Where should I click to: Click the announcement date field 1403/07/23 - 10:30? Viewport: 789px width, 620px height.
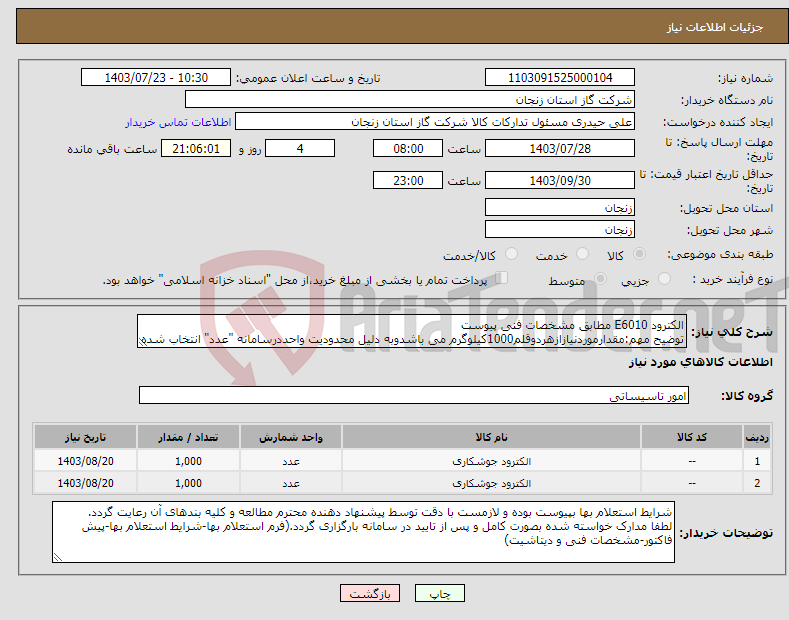coord(155,78)
